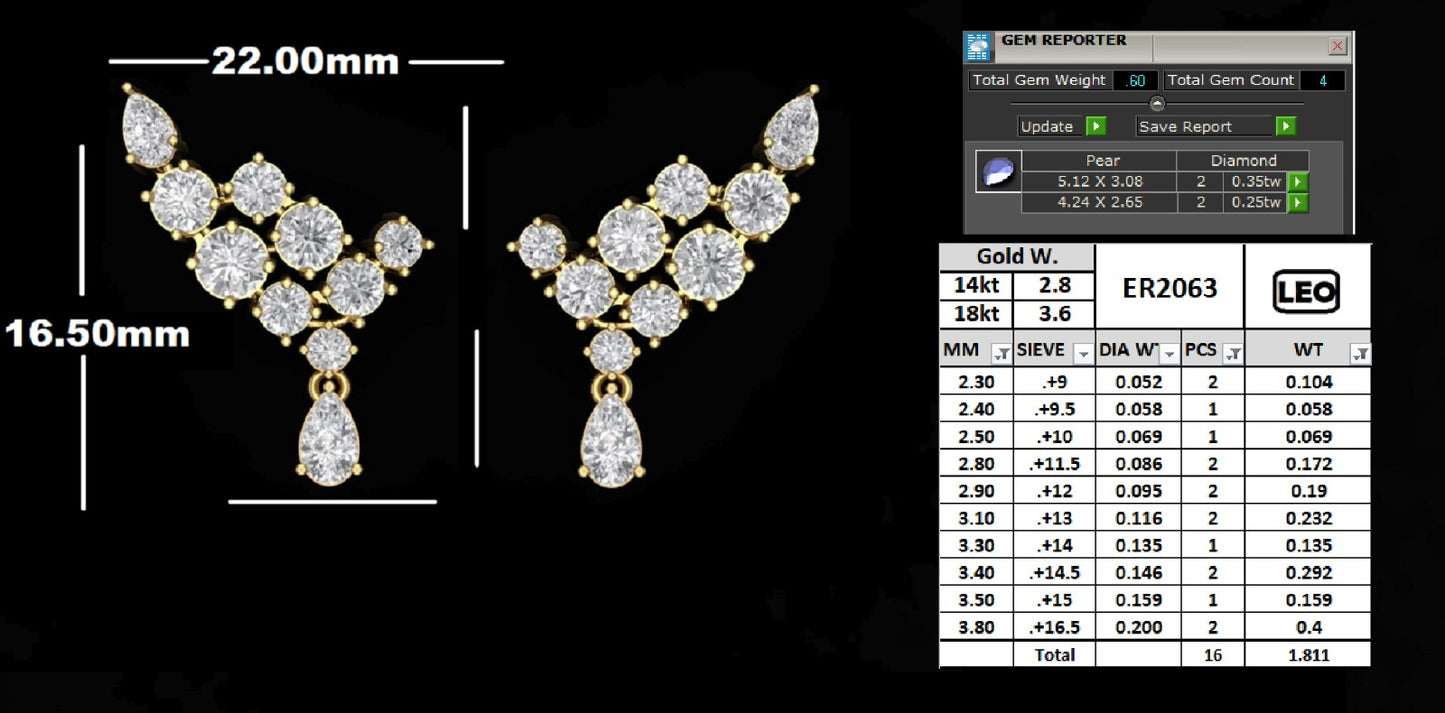Image resolution: width=1445 pixels, height=713 pixels.
Task: Open the MM column filter dropdown
Action: (x=1000, y=353)
